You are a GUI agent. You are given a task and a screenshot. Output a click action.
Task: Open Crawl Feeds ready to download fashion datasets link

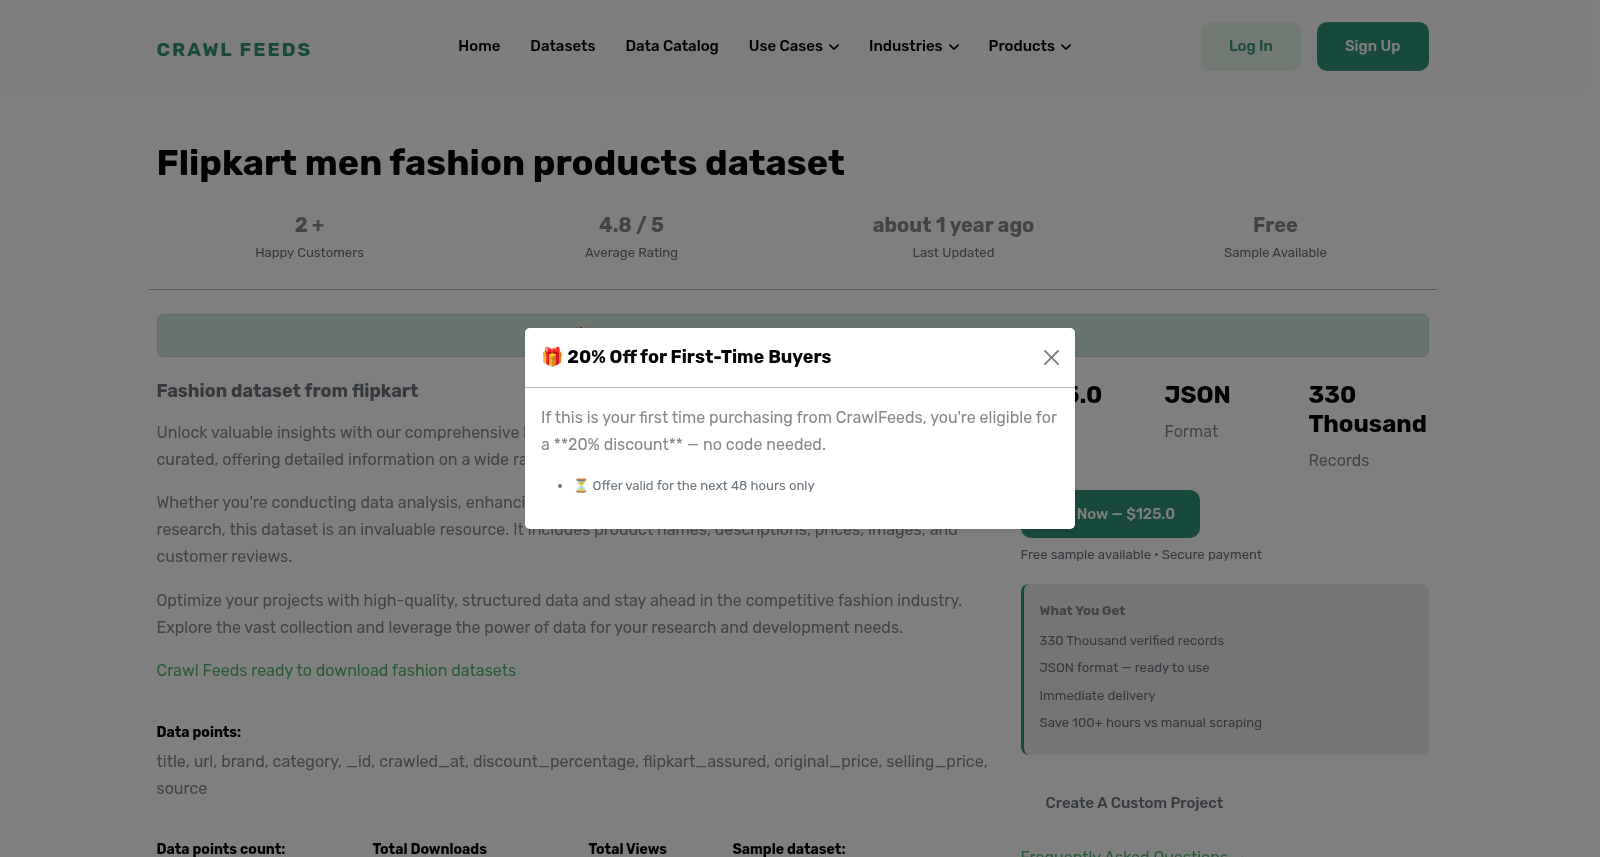pyautogui.click(x=336, y=671)
